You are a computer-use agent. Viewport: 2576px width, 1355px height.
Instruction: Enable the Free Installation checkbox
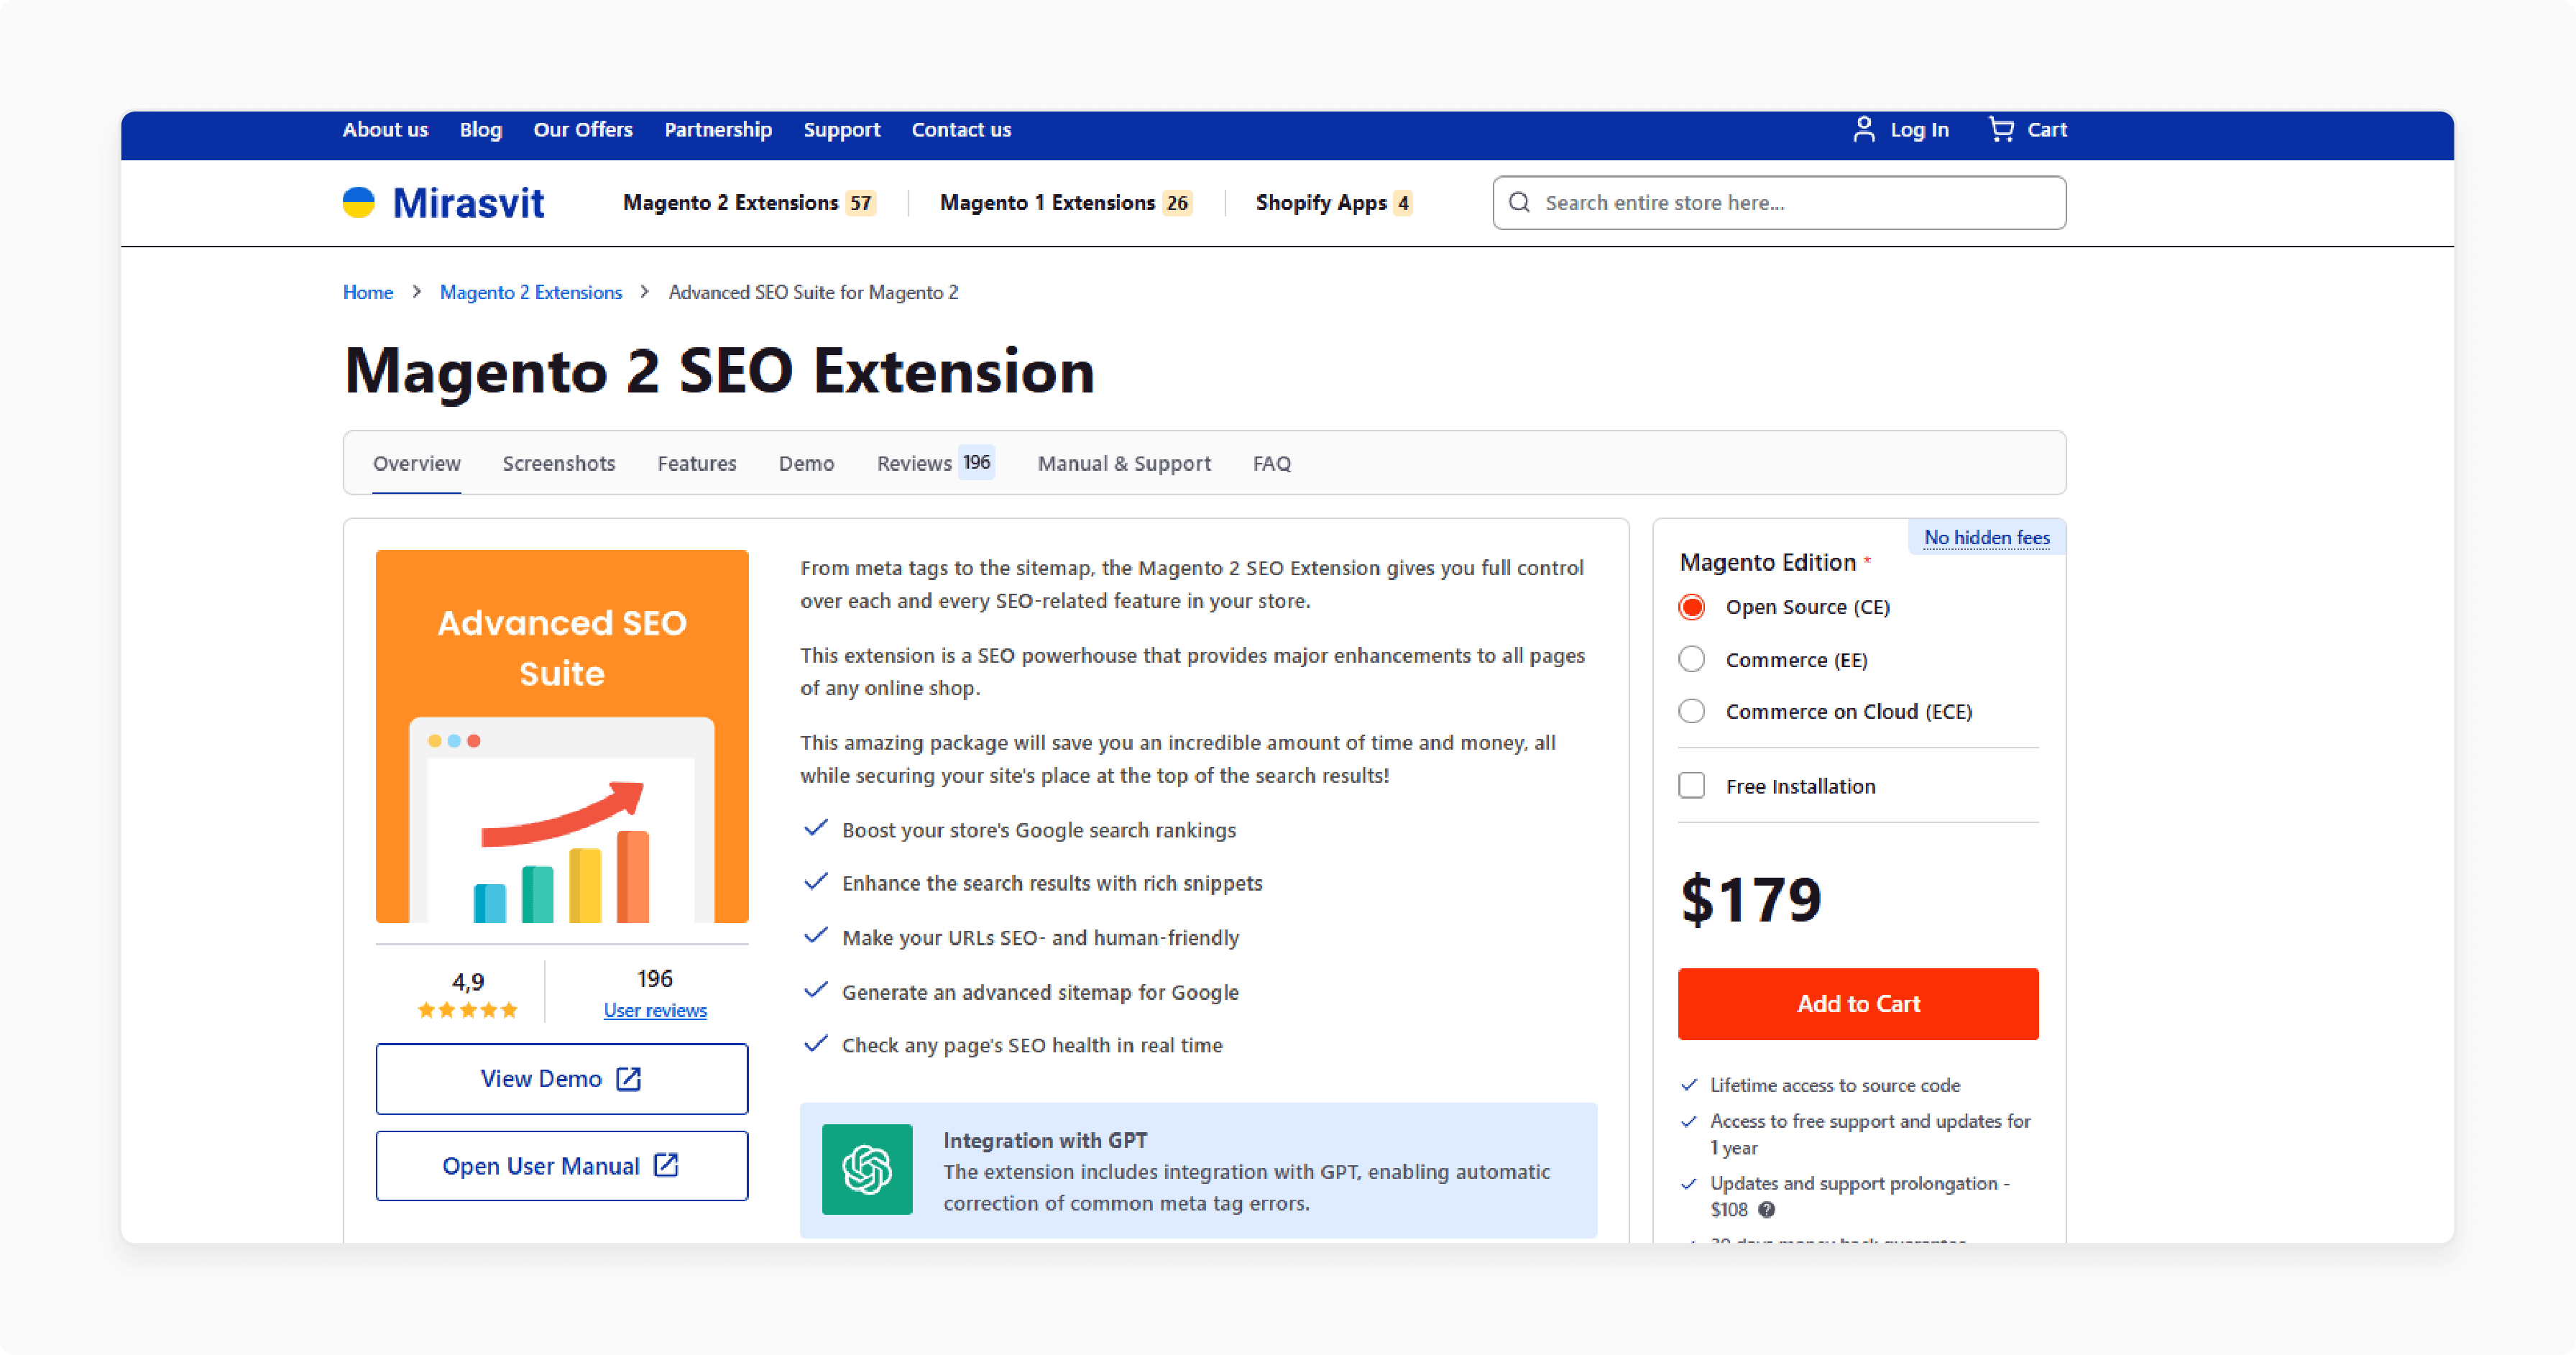(x=1692, y=785)
